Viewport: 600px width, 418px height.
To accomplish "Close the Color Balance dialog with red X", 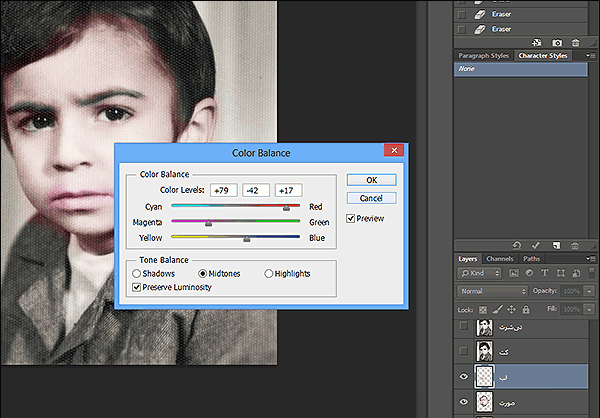I will [394, 150].
